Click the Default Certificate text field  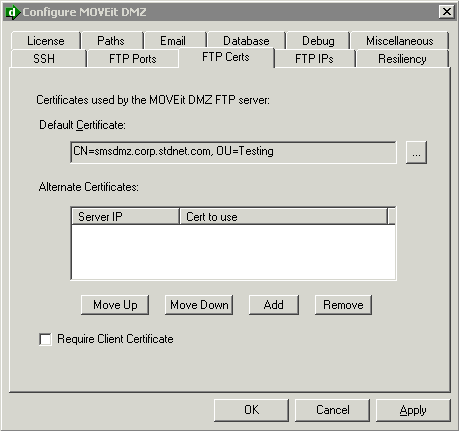coord(233,152)
